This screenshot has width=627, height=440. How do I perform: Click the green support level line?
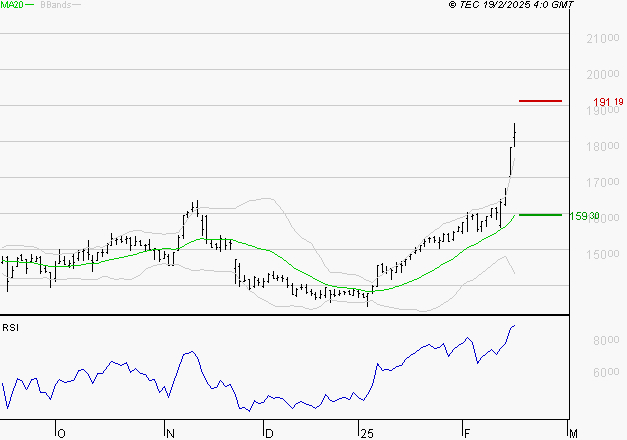[540, 215]
